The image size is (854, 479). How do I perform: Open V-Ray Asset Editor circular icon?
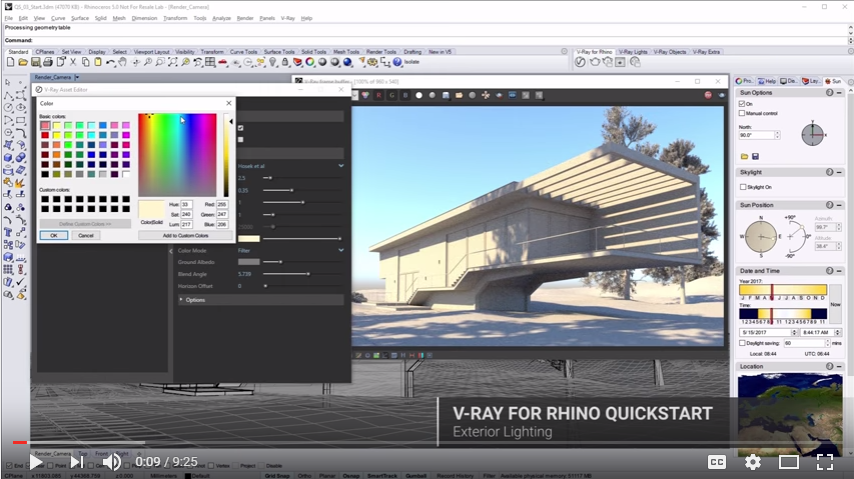click(581, 62)
